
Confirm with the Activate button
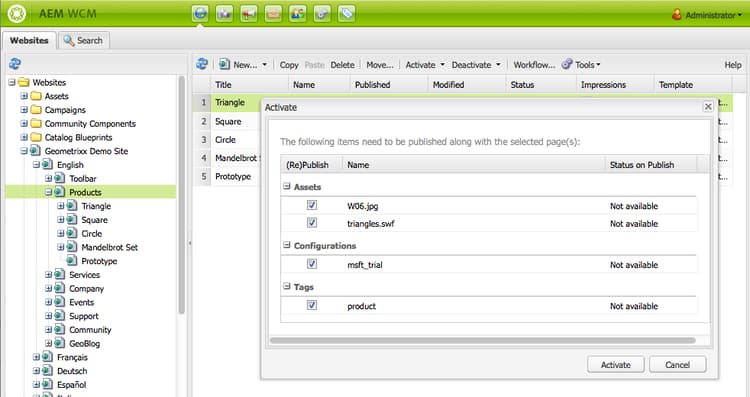[616, 365]
